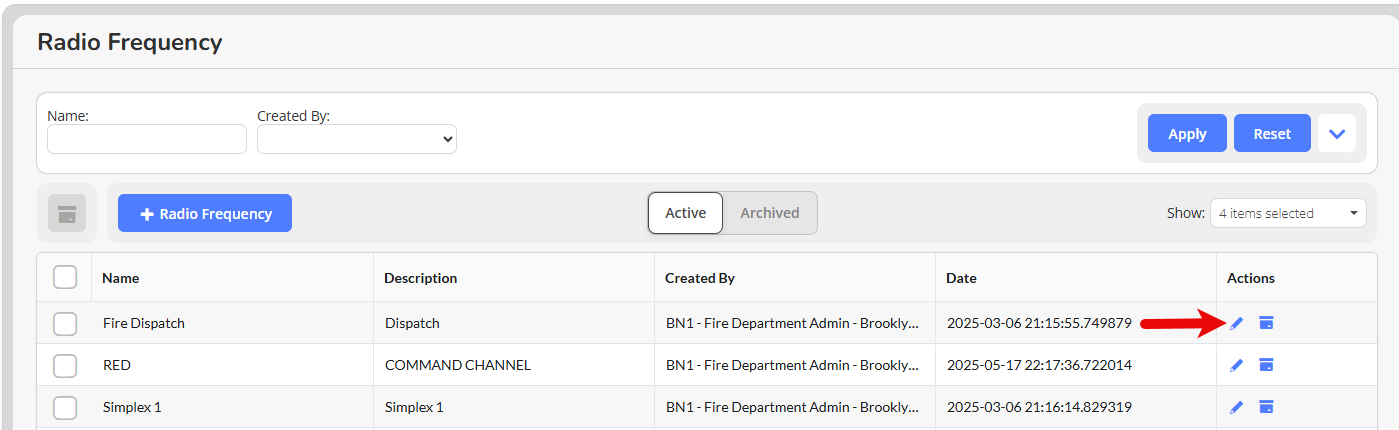Image resolution: width=1399 pixels, height=430 pixels.
Task: Click the Reset button
Action: [1272, 133]
